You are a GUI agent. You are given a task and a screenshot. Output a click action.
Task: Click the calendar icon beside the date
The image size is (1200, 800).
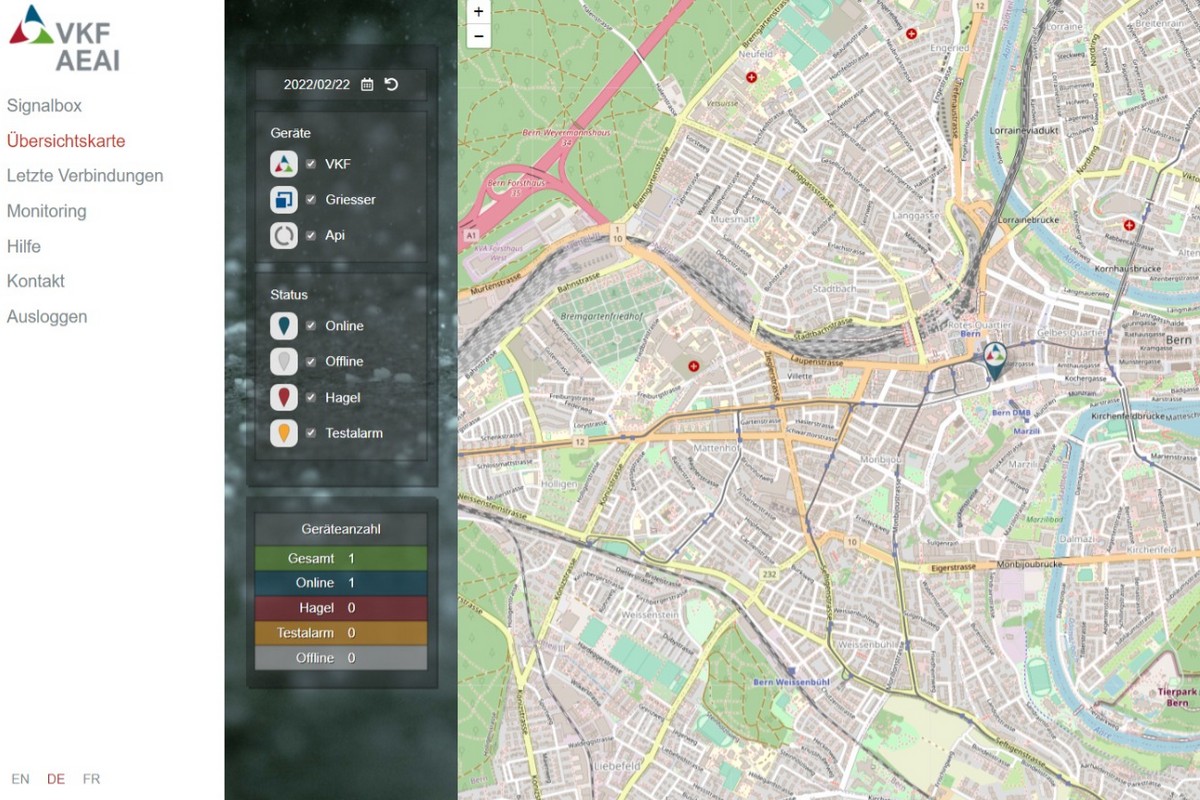[x=367, y=85]
